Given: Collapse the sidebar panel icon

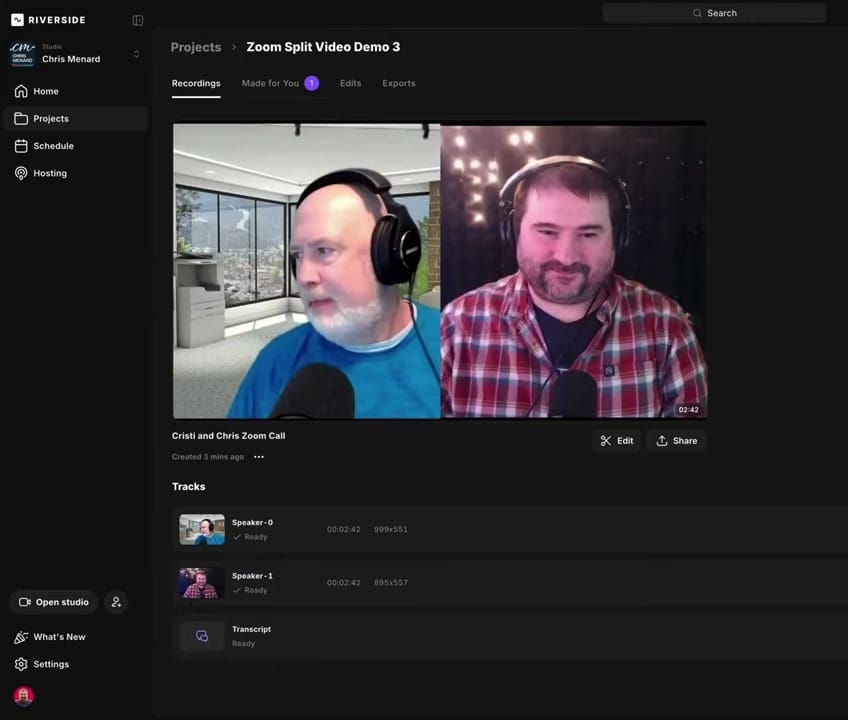Looking at the screenshot, I should pos(138,21).
